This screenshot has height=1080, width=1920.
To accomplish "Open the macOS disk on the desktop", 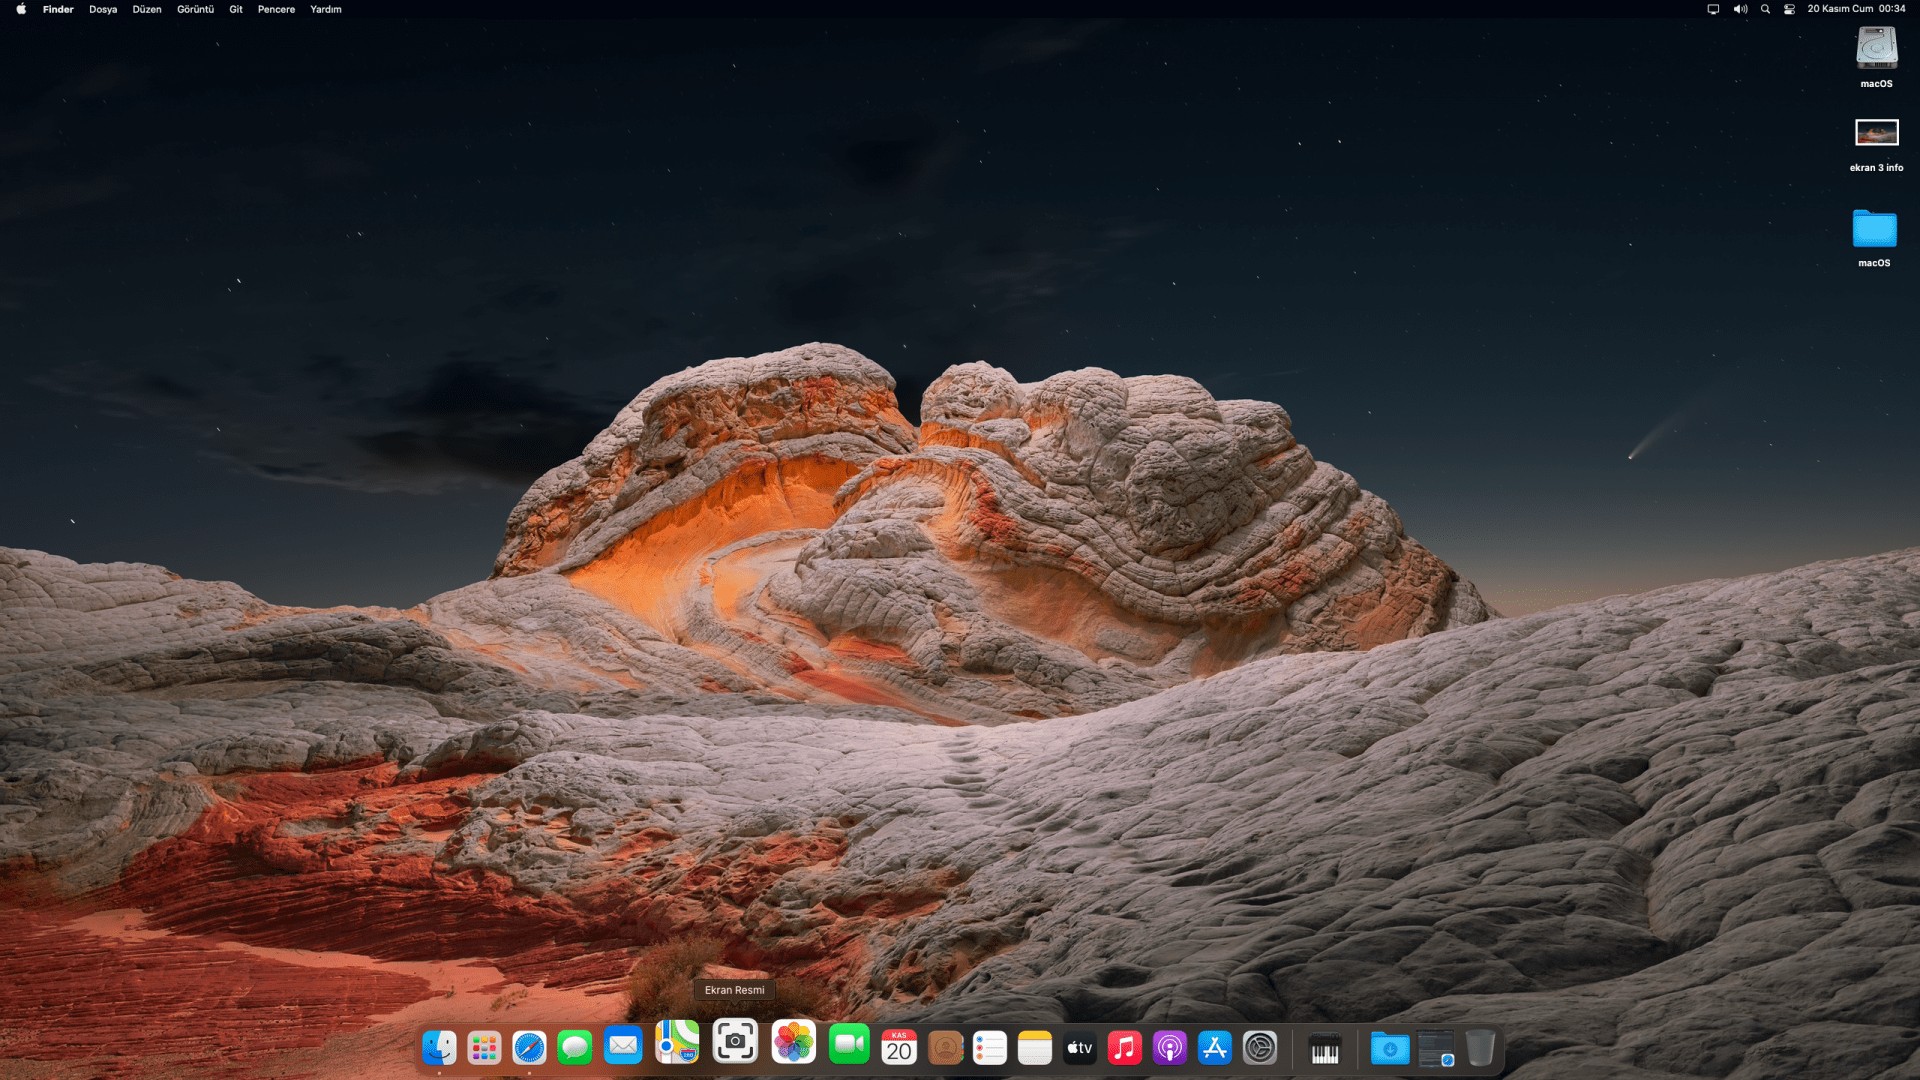I will pos(1877,47).
